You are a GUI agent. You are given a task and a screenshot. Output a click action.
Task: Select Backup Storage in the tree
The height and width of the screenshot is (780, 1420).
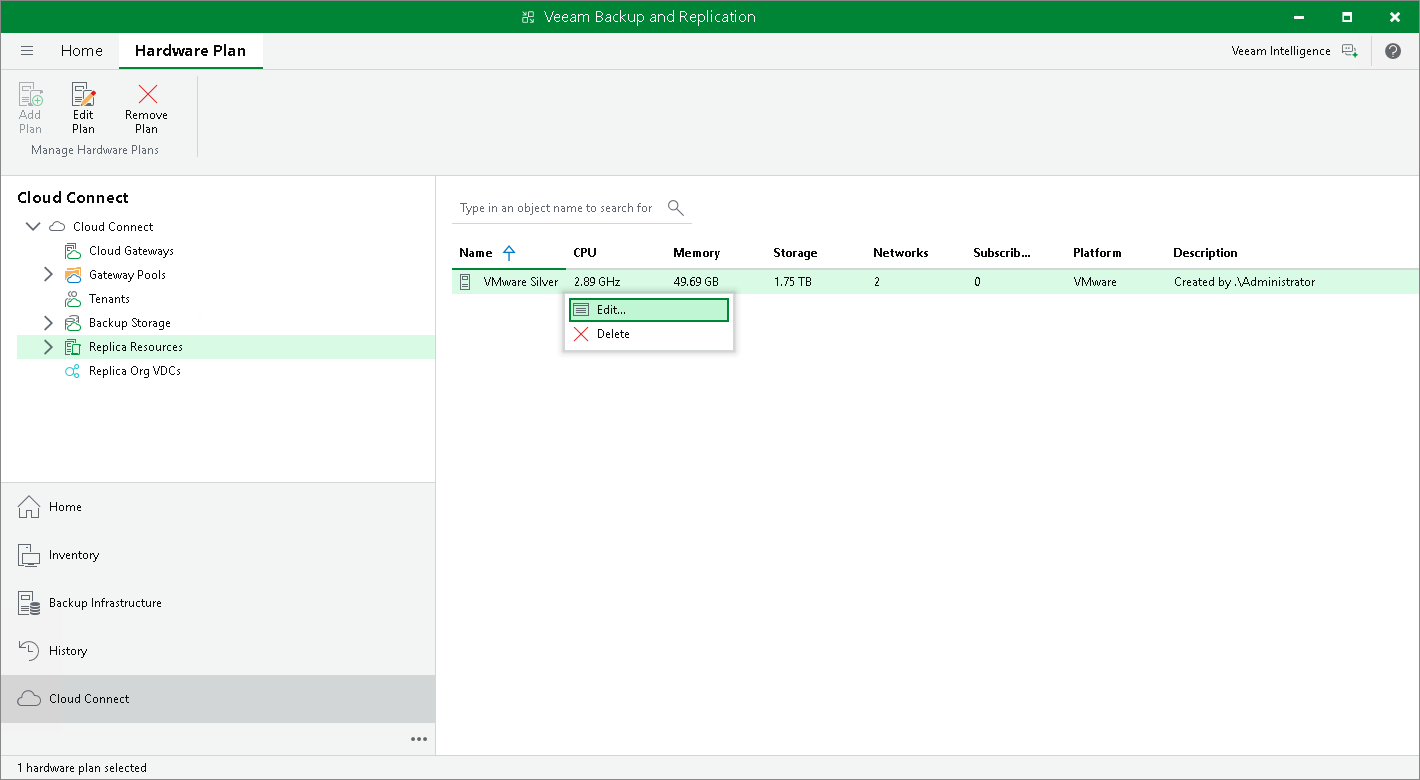click(x=130, y=323)
